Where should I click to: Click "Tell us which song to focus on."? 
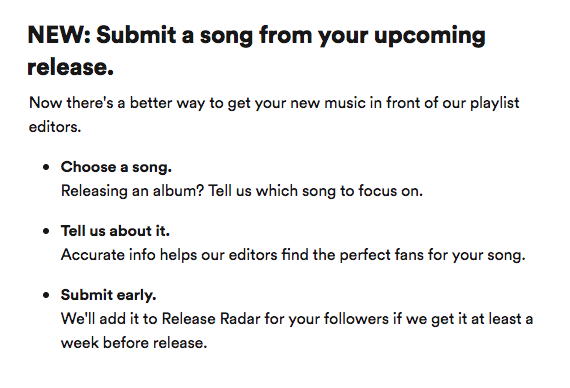pyautogui.click(x=315, y=191)
